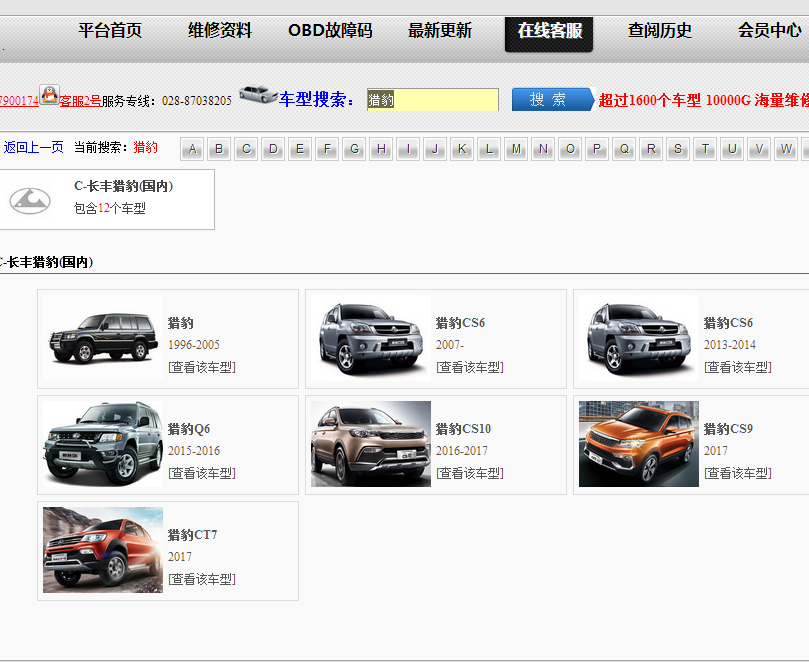
Task: Filter by letter C
Action: [246, 149]
